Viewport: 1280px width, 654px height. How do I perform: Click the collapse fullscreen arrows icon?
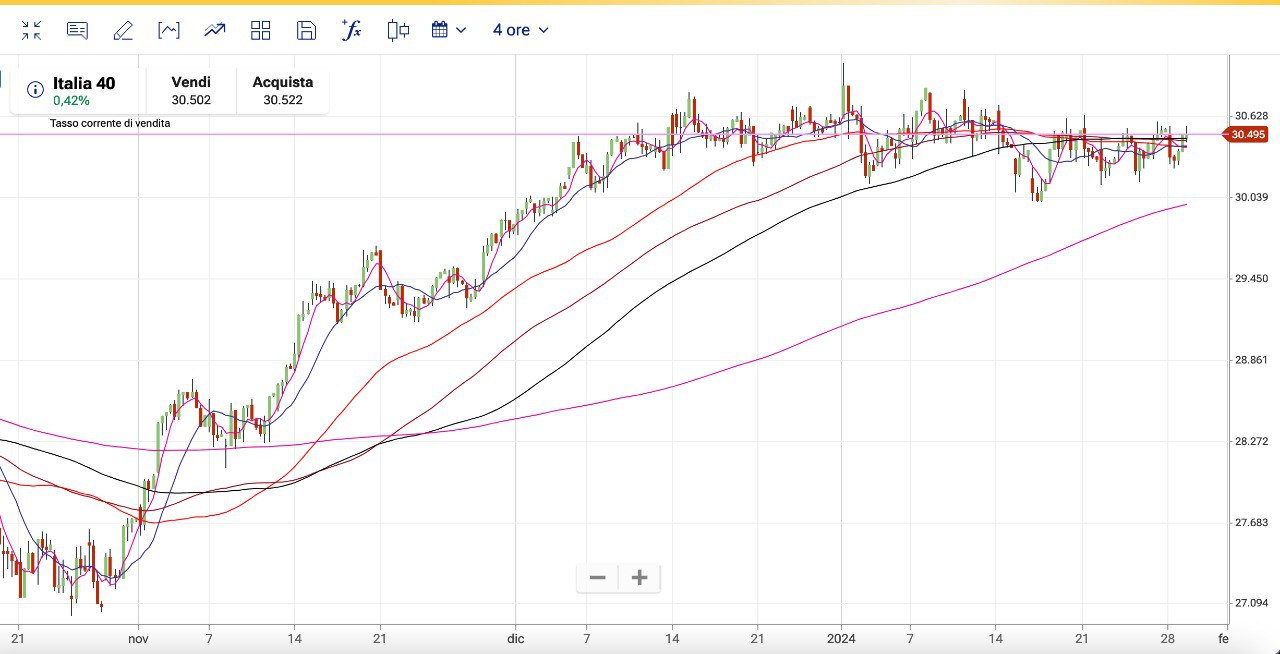pos(31,30)
